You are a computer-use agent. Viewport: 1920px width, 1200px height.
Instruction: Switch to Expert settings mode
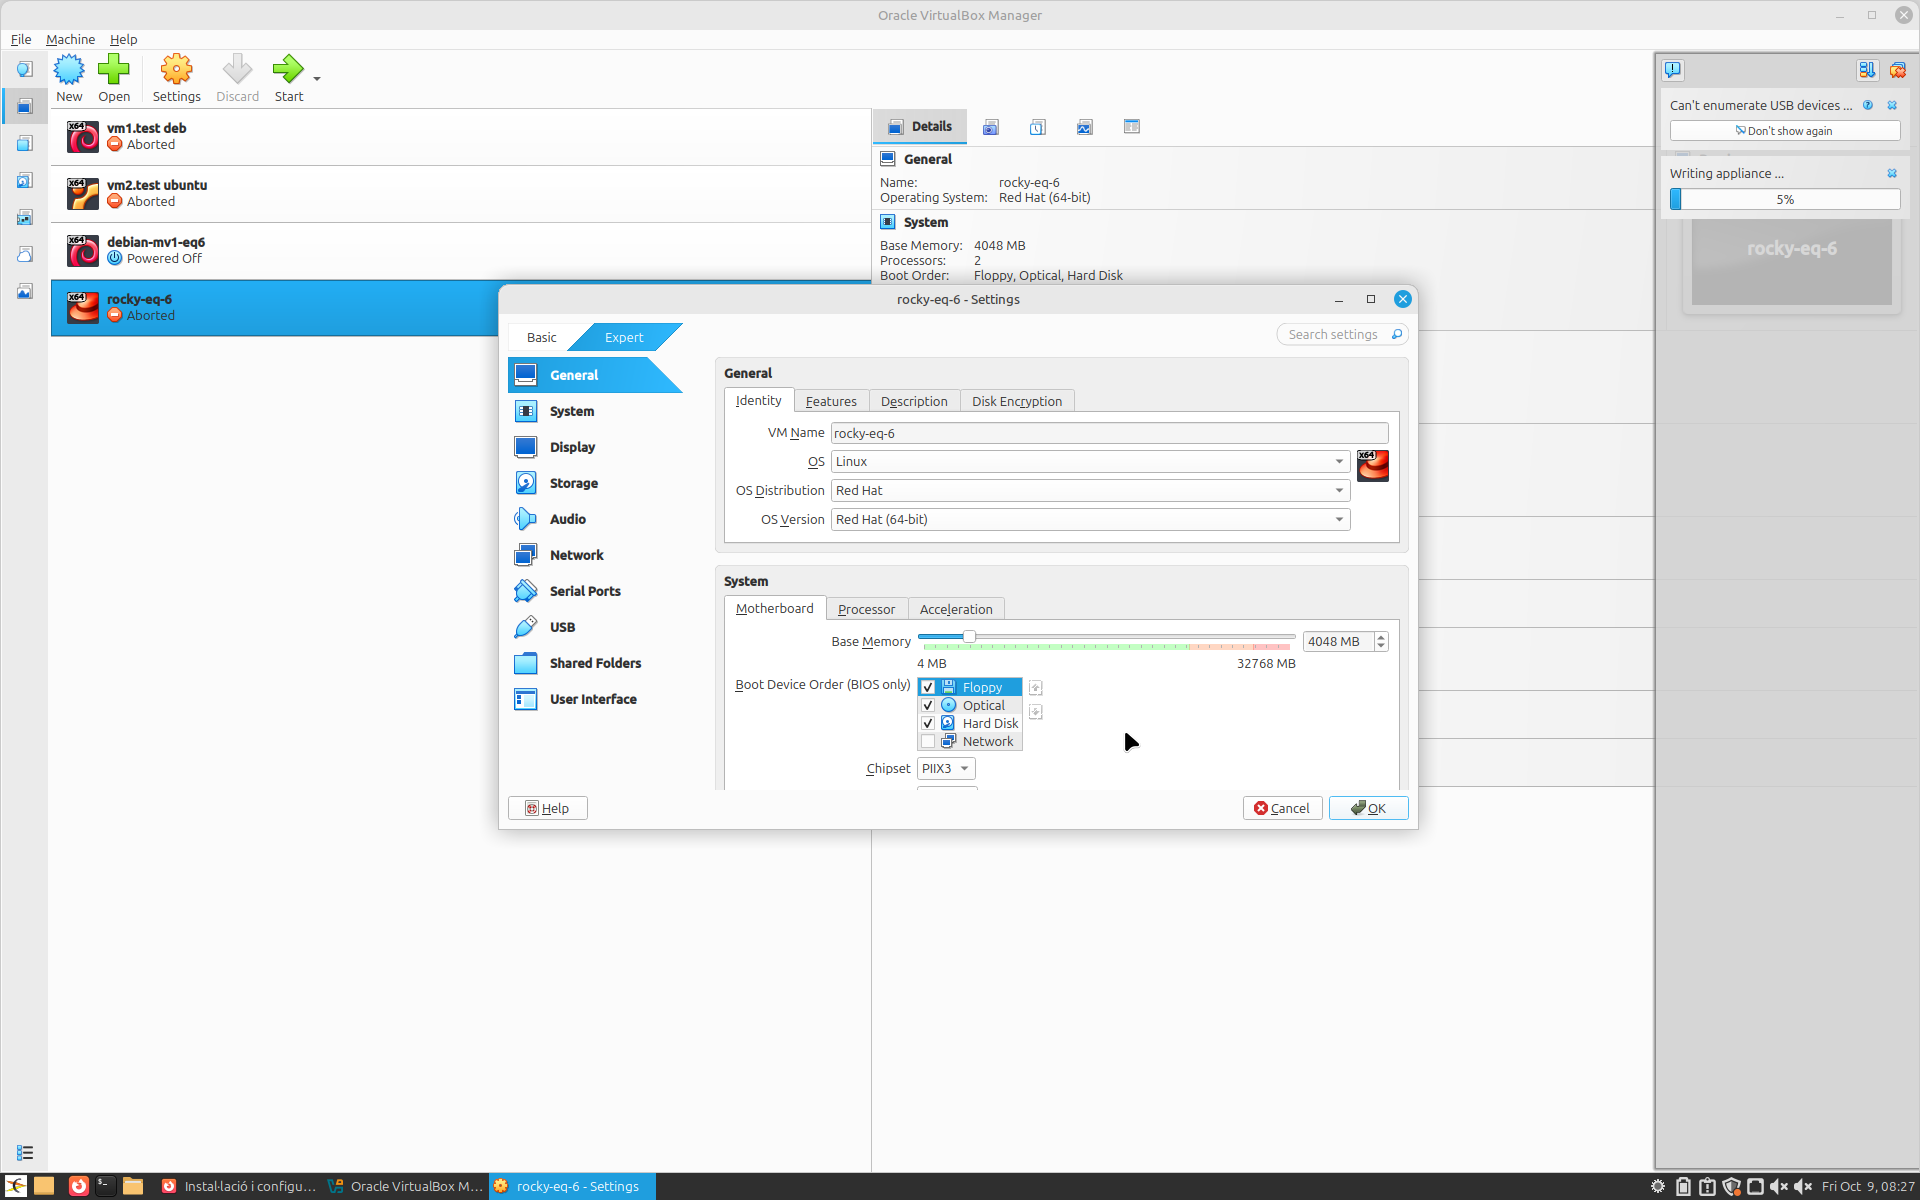624,337
